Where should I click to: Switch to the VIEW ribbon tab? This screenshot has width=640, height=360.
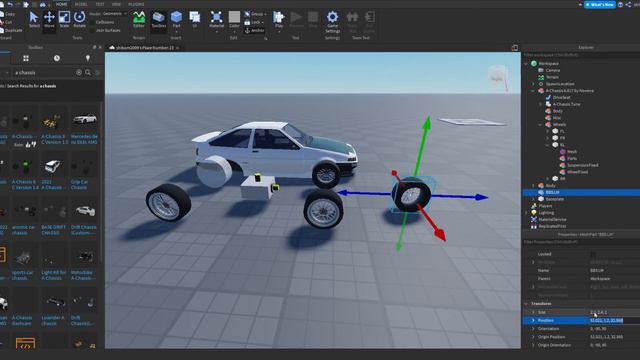coord(117,4)
